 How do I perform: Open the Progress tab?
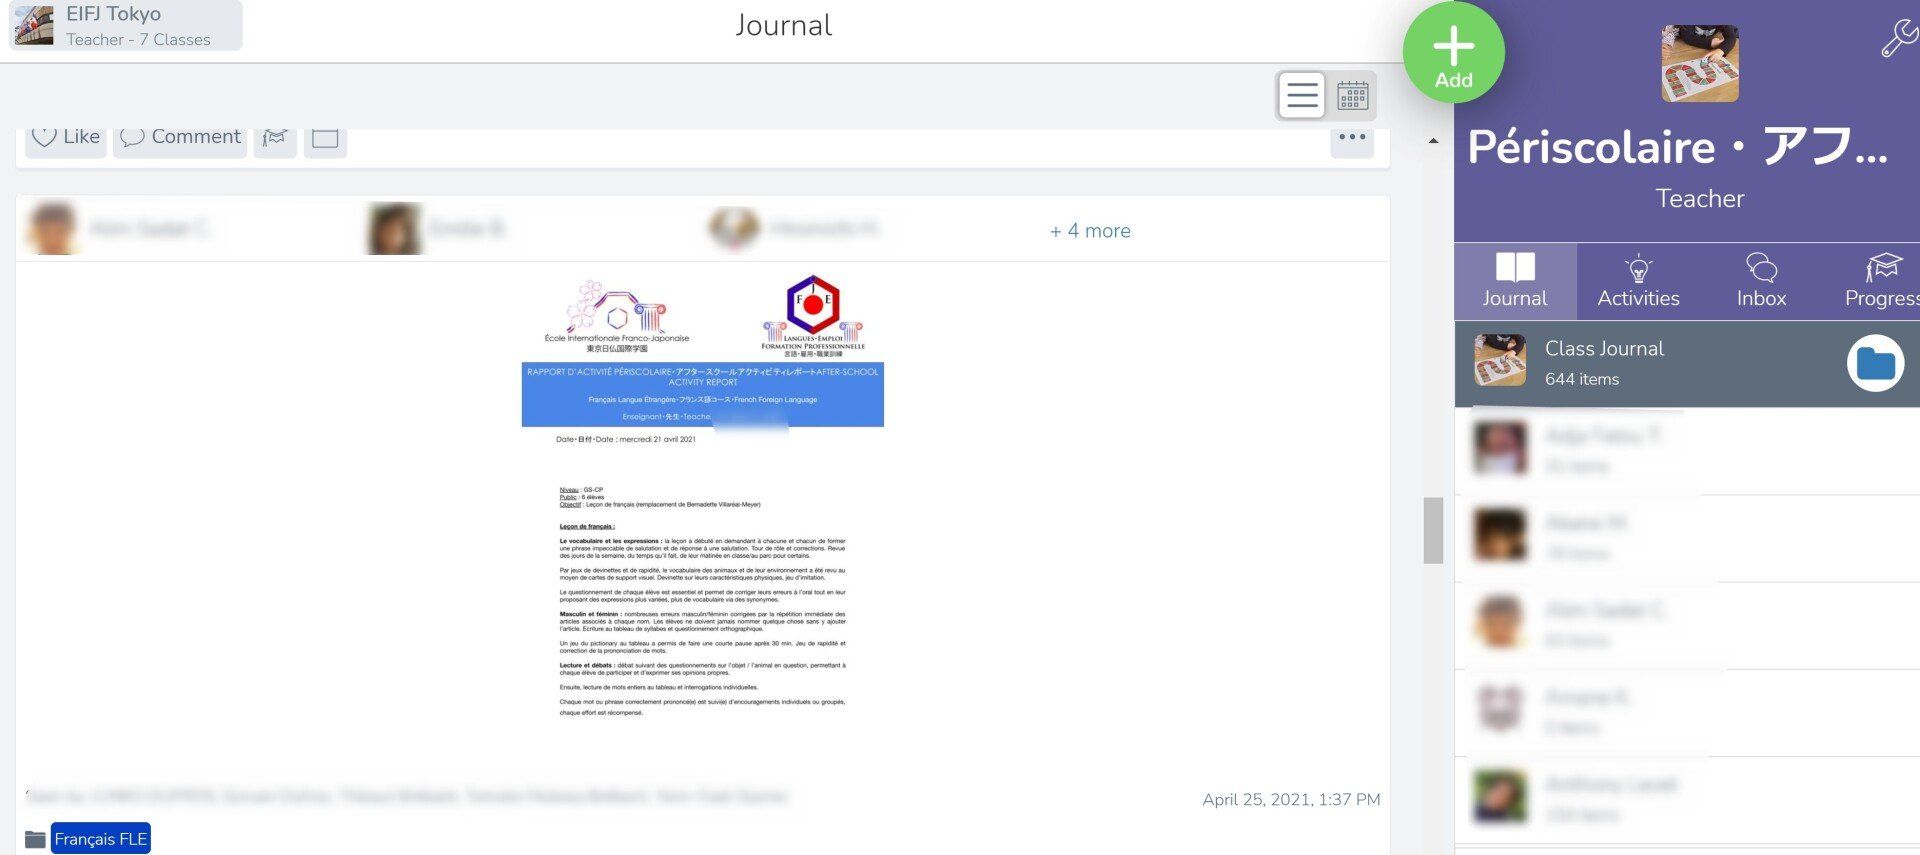coord(1881,281)
